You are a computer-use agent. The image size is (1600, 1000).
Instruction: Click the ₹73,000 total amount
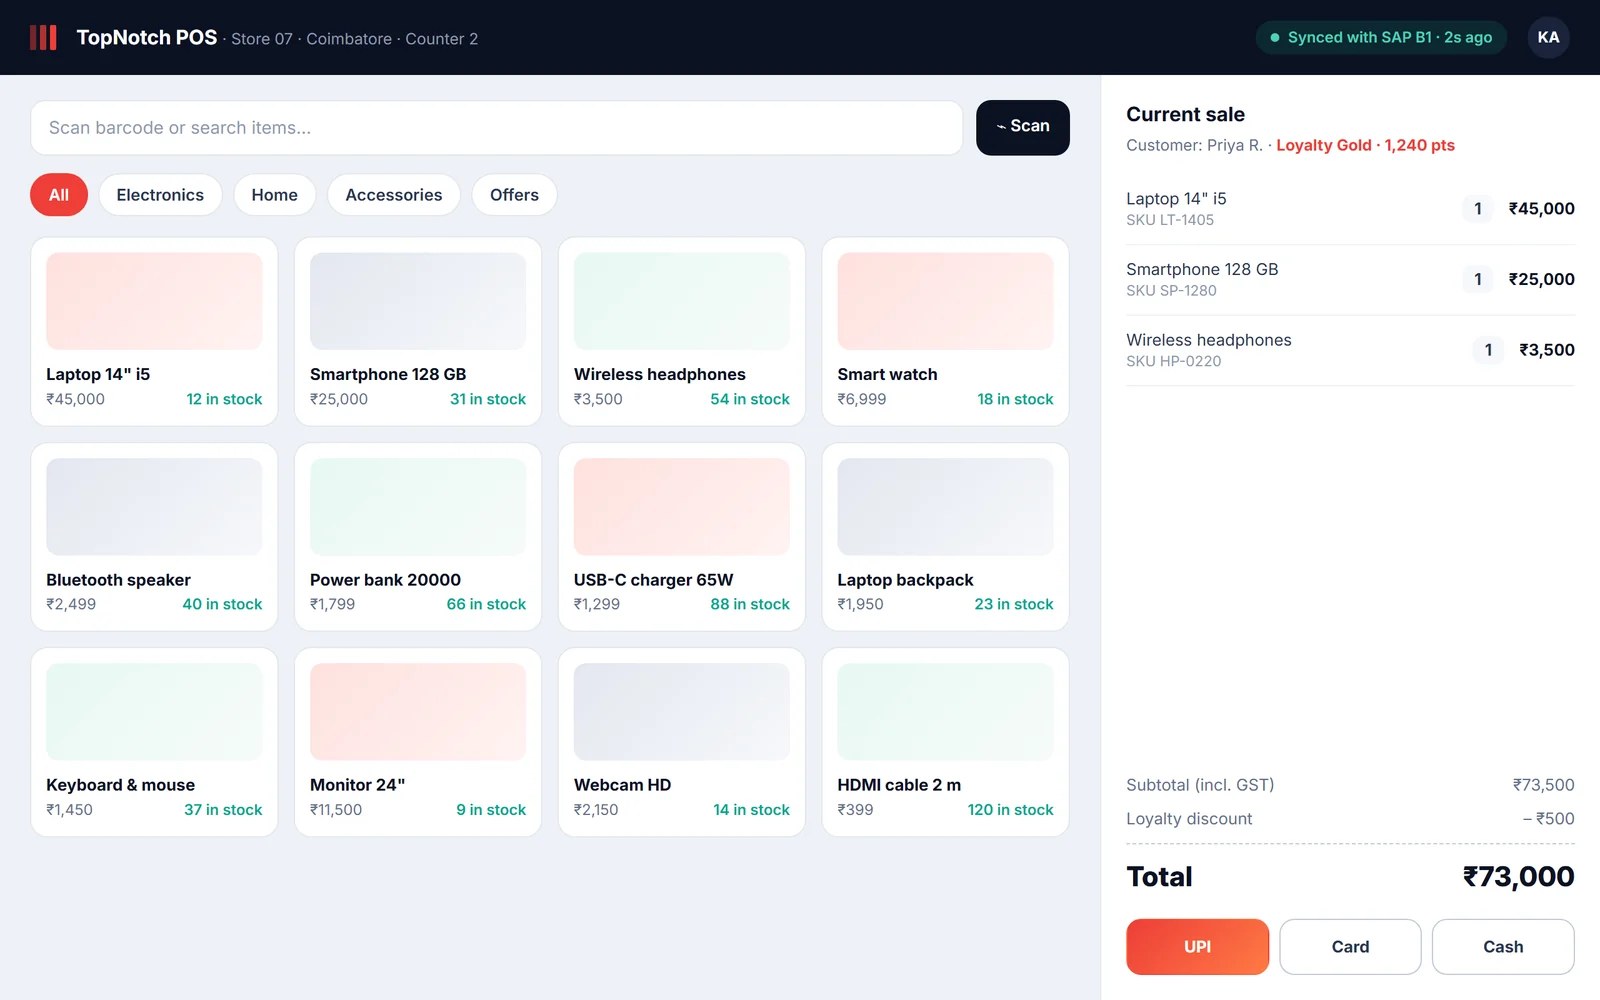(1518, 877)
